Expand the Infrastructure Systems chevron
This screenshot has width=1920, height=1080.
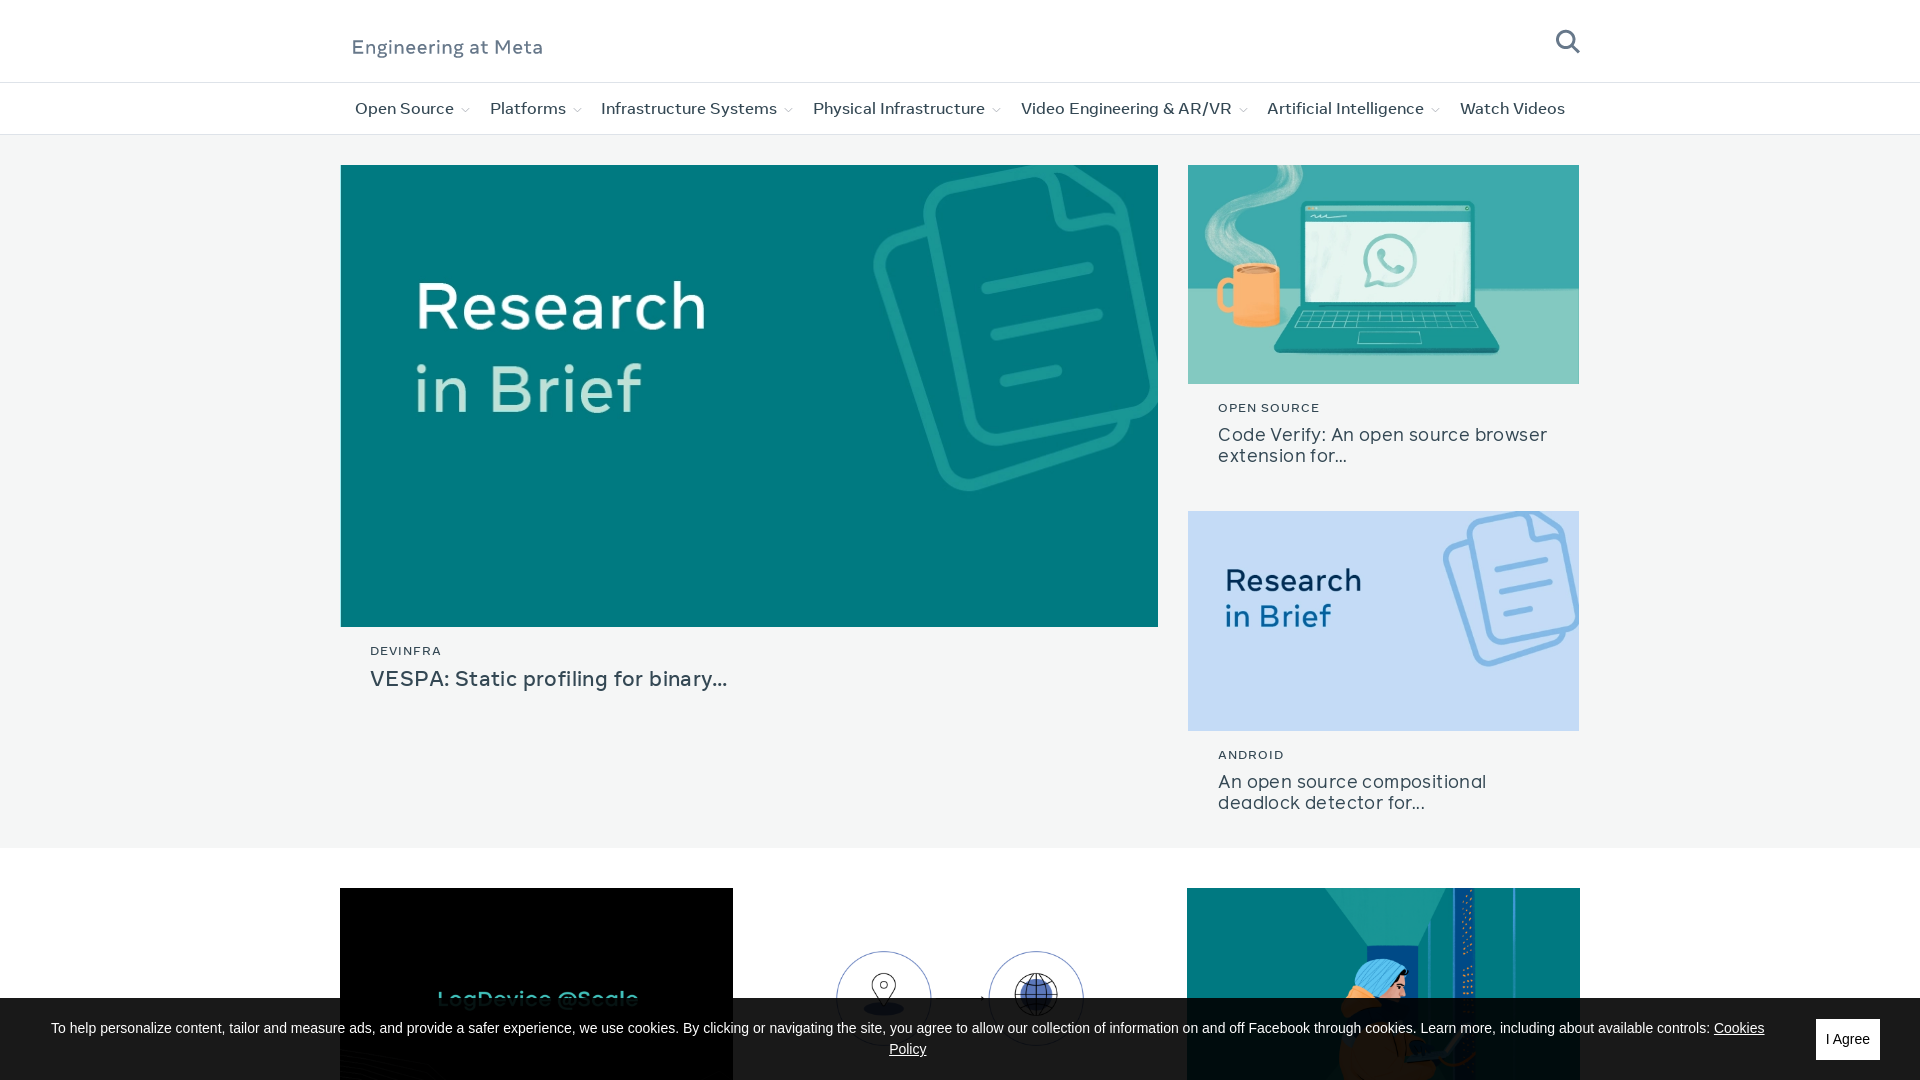pos(788,110)
